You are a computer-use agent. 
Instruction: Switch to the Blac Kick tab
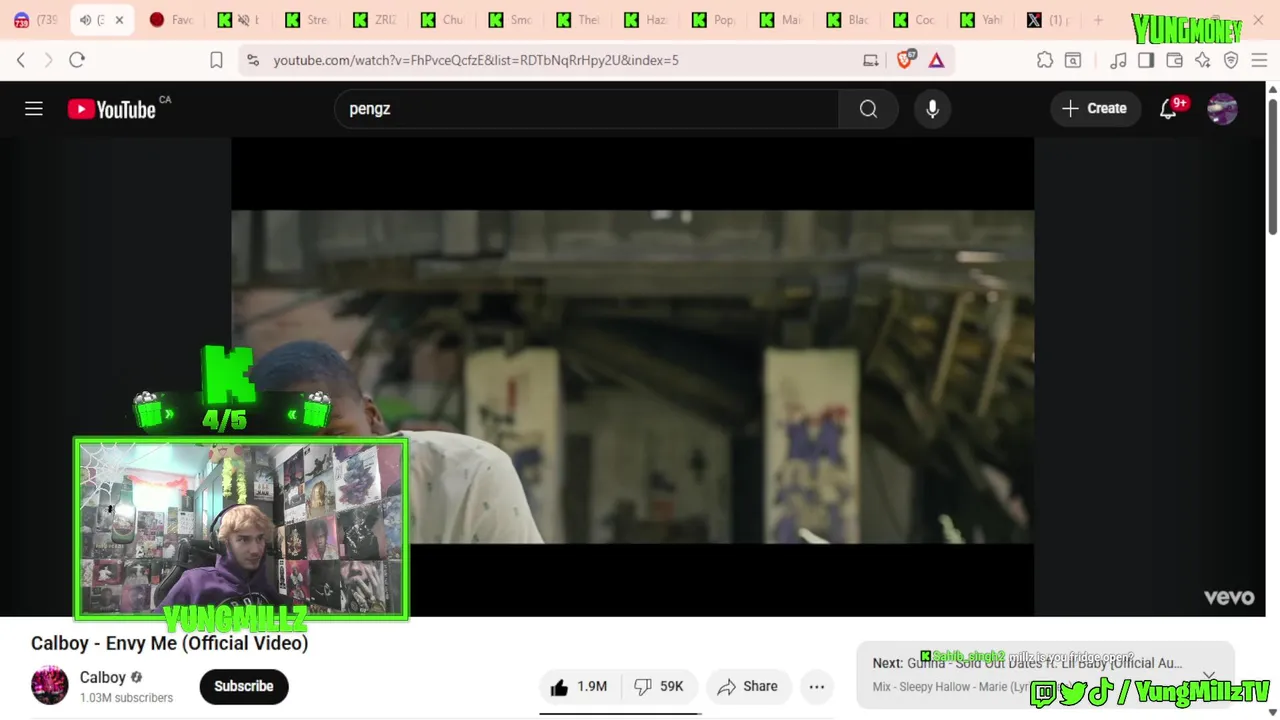pos(849,20)
